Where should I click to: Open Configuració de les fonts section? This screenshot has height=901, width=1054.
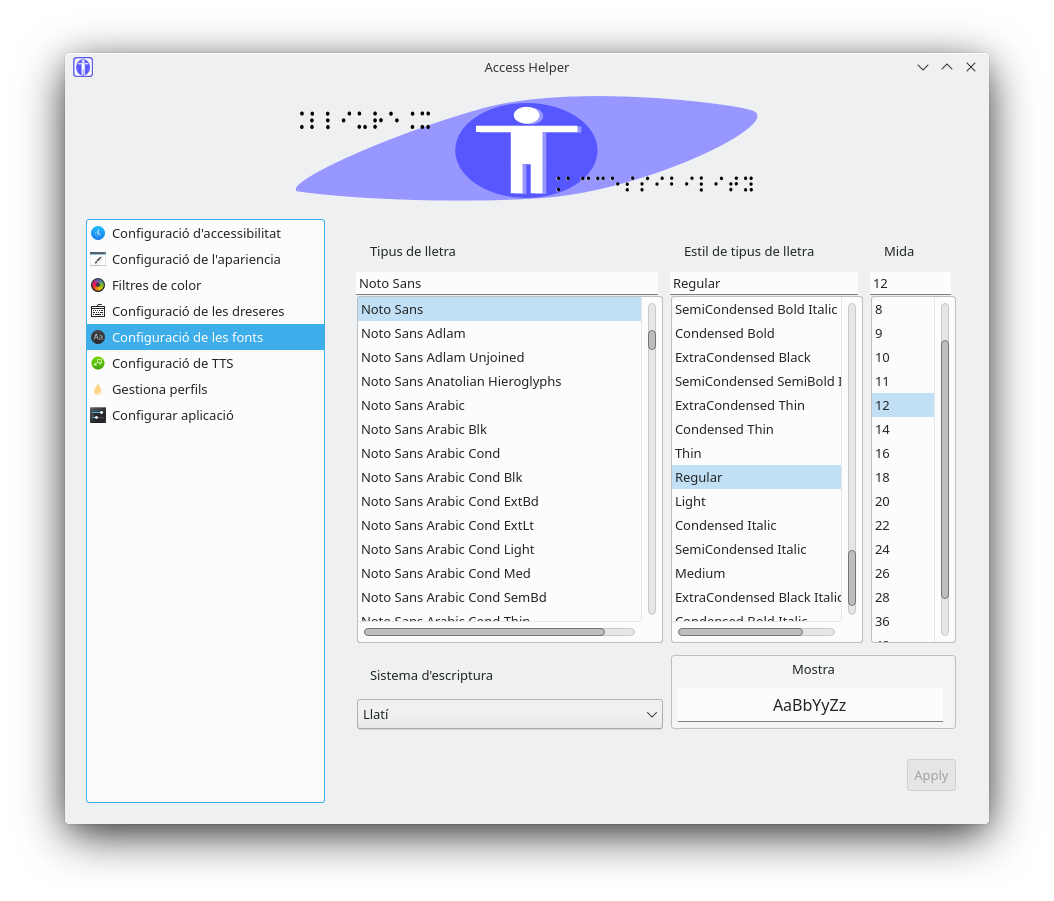[x=187, y=337]
